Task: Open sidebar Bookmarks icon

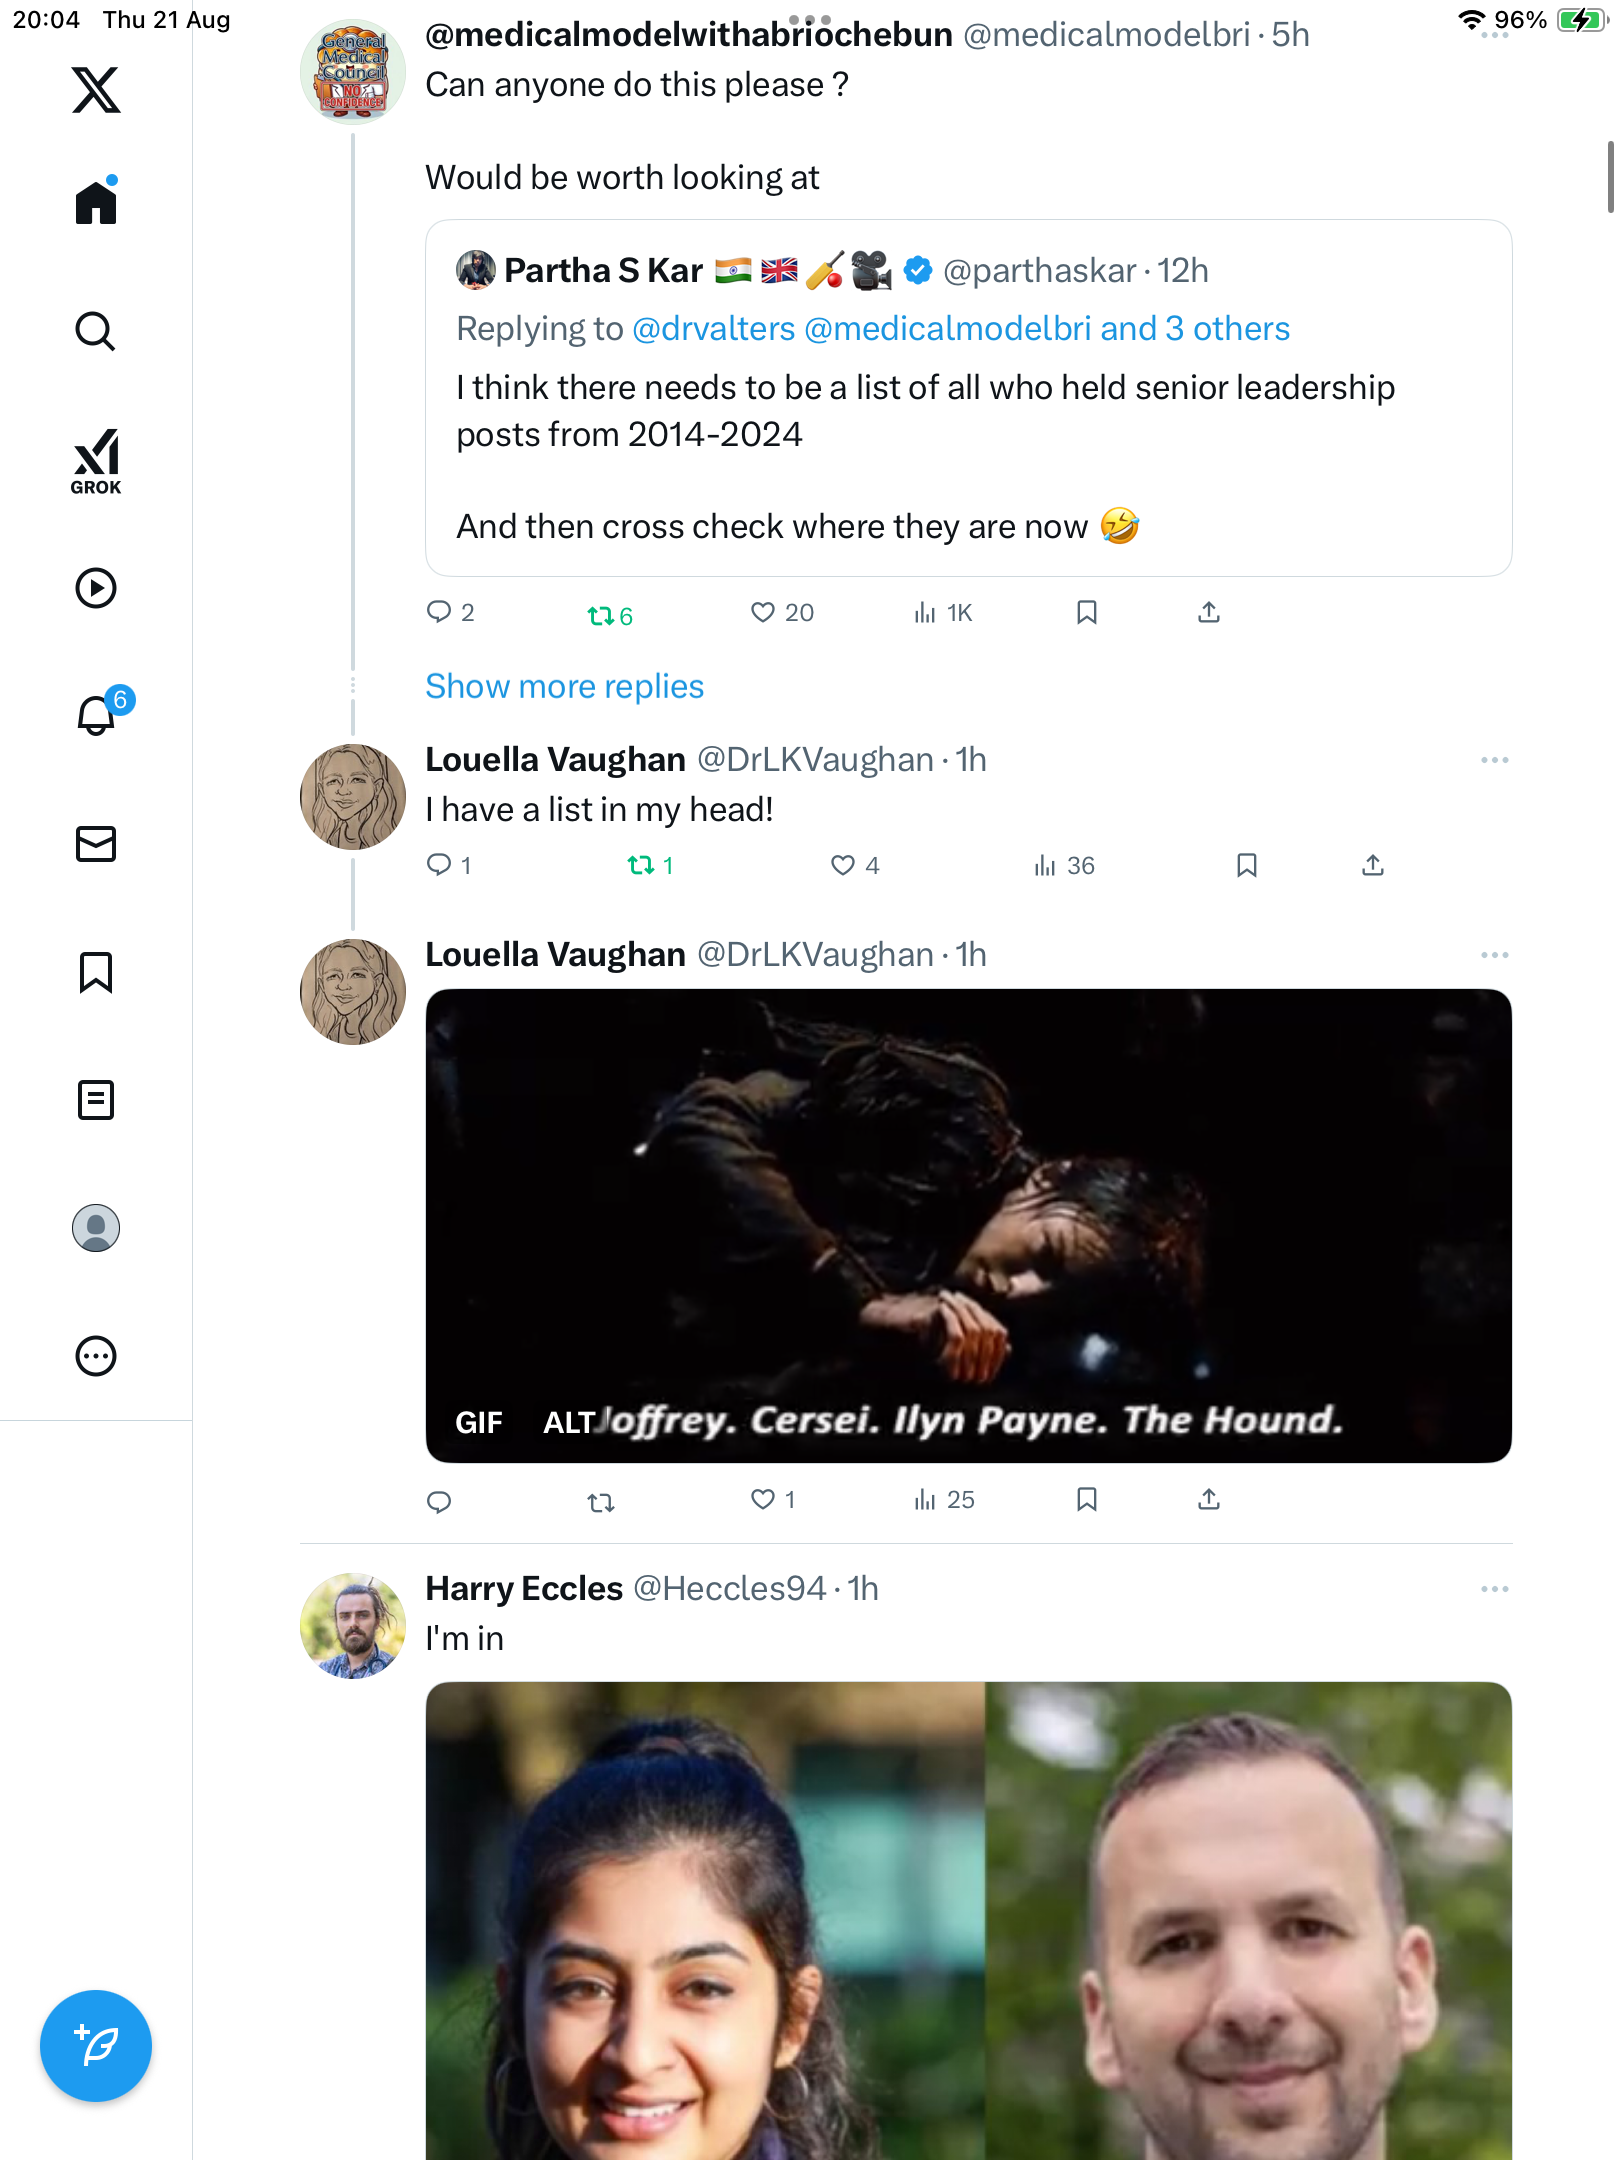Action: coord(96,972)
